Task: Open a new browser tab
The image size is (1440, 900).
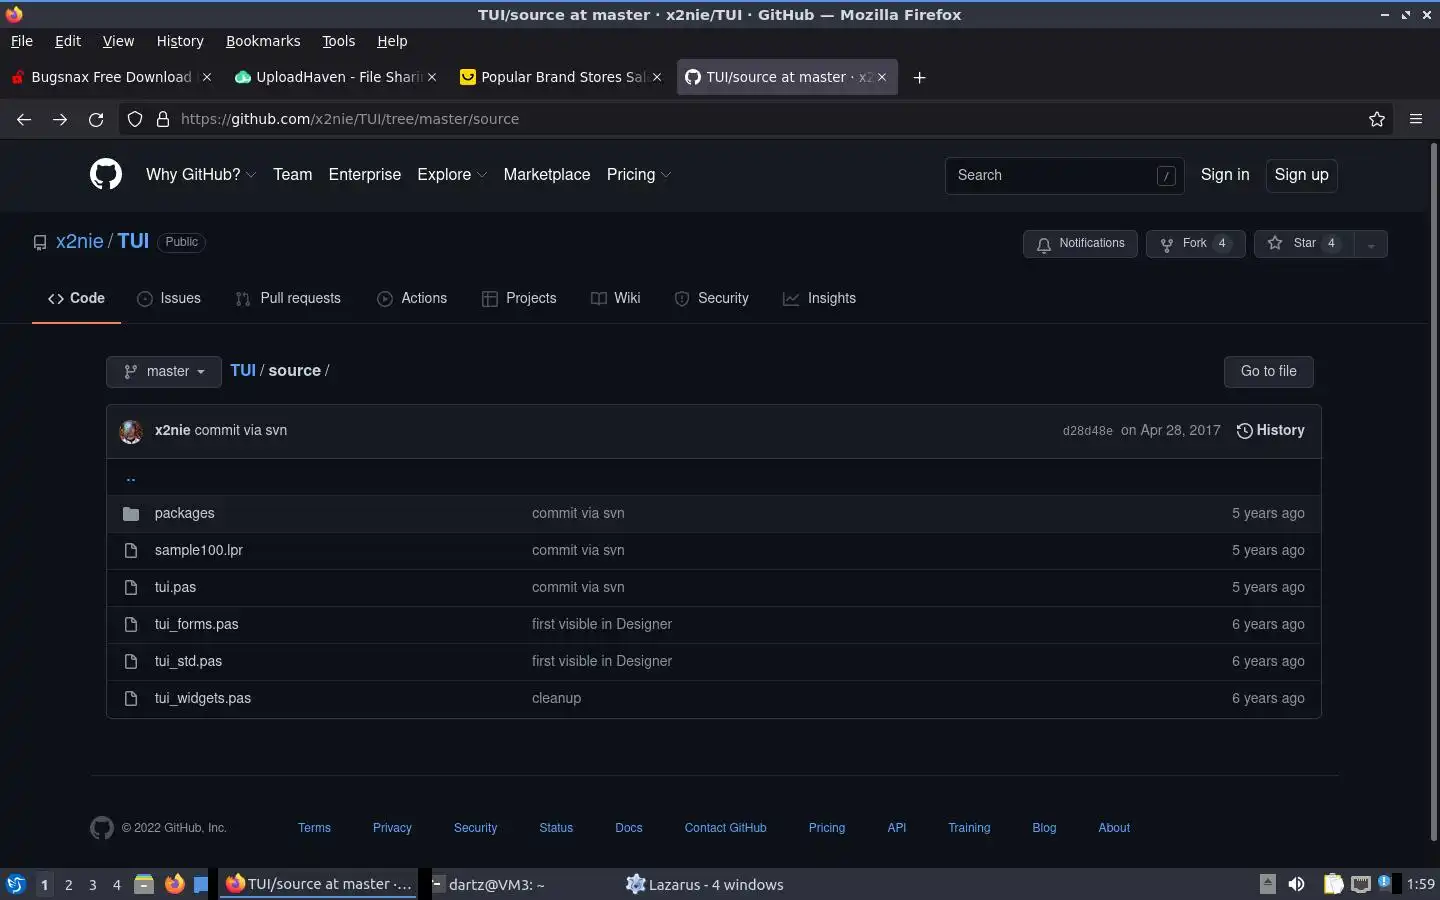Action: coord(919,77)
